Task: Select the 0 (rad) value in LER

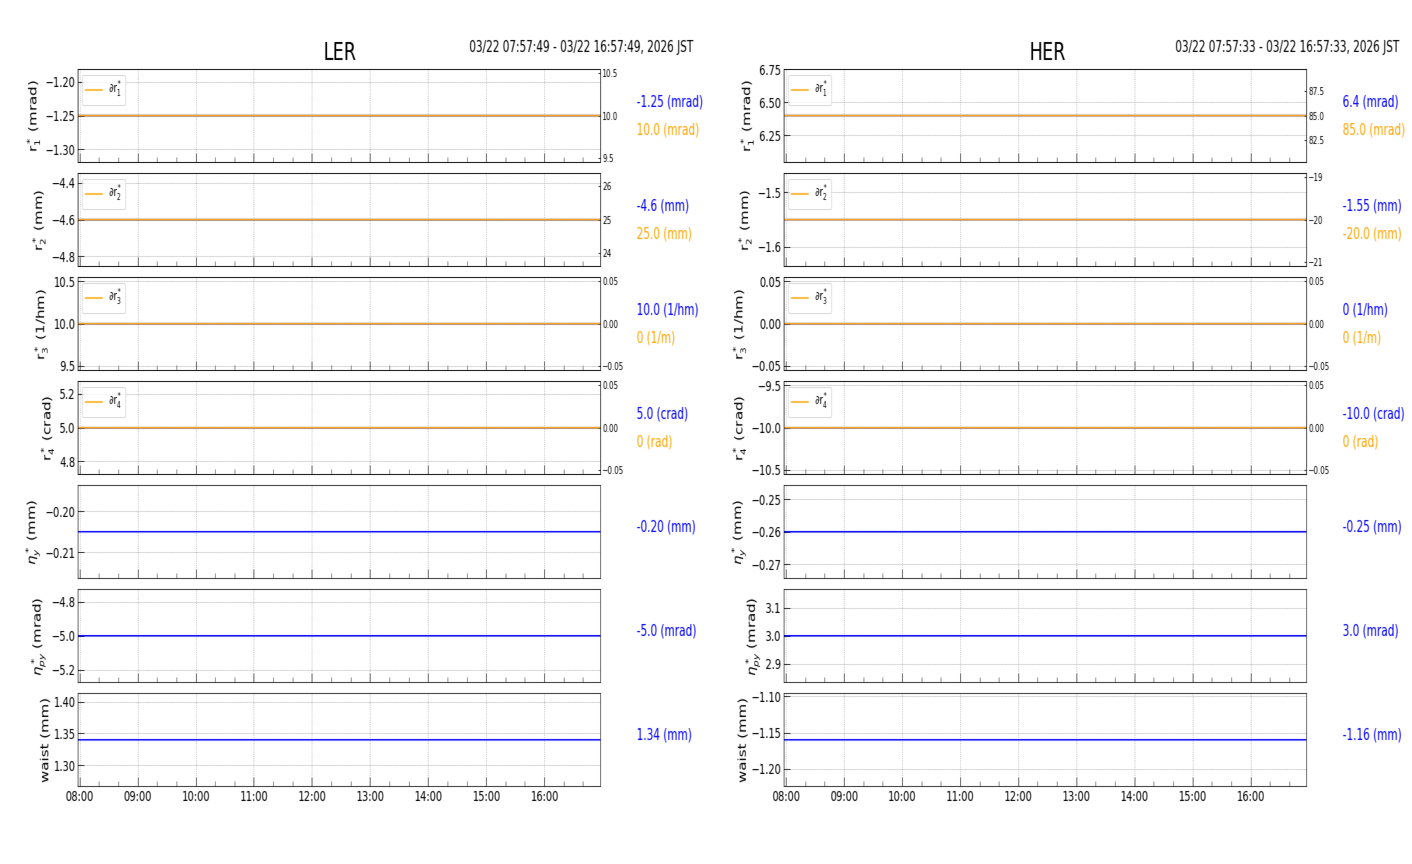Action: point(654,442)
